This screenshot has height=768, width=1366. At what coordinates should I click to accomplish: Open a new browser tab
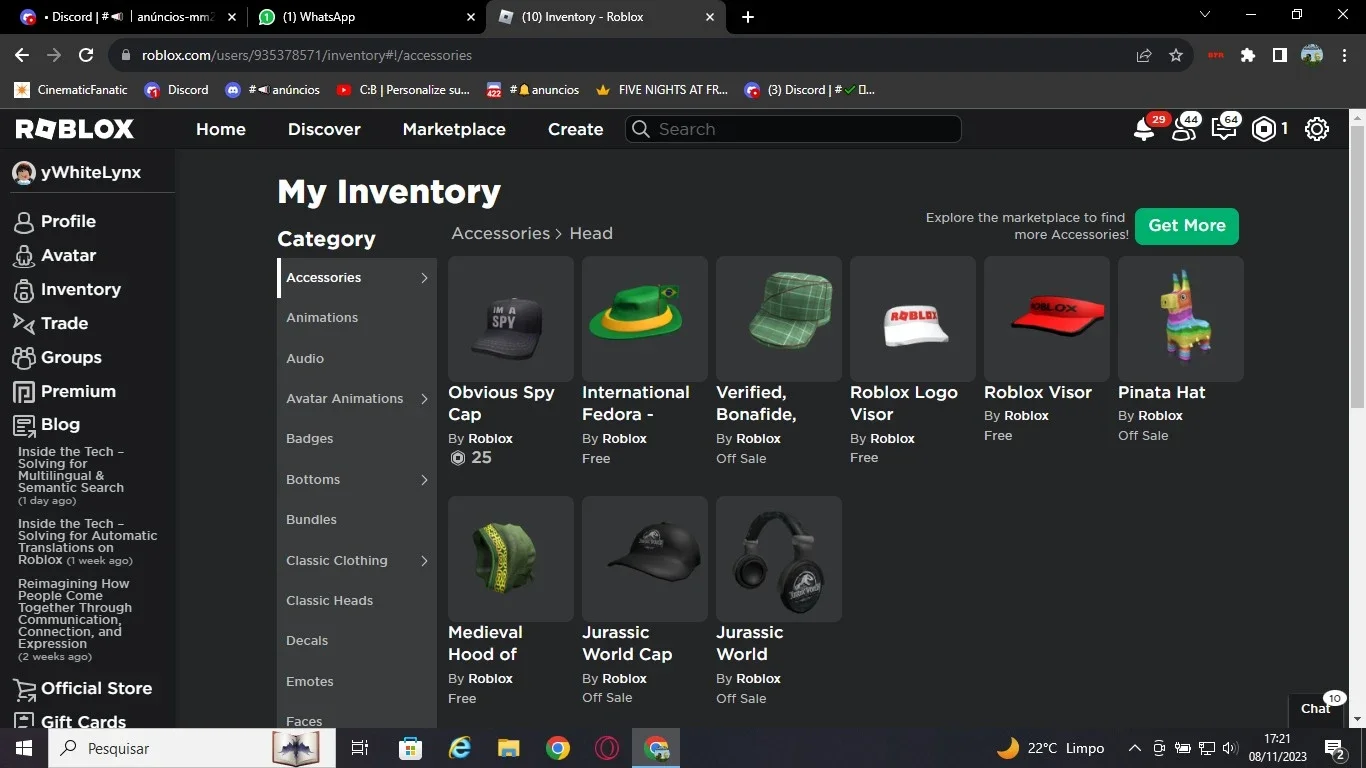(748, 17)
